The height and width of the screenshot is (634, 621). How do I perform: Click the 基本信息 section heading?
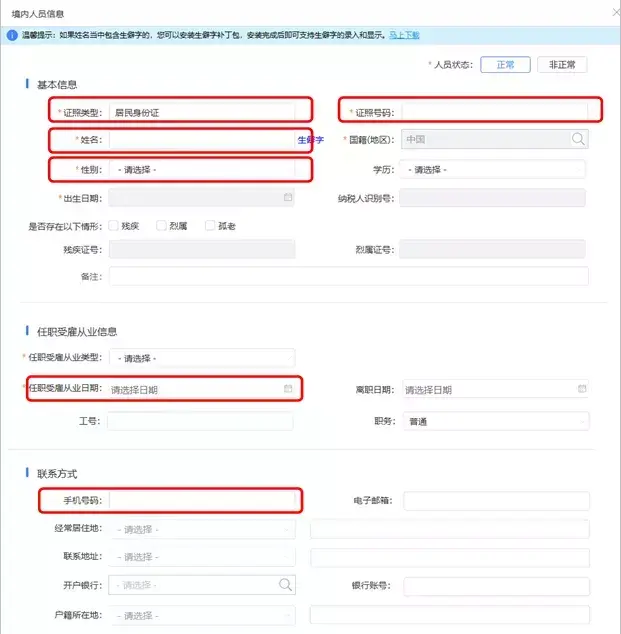pos(57,85)
